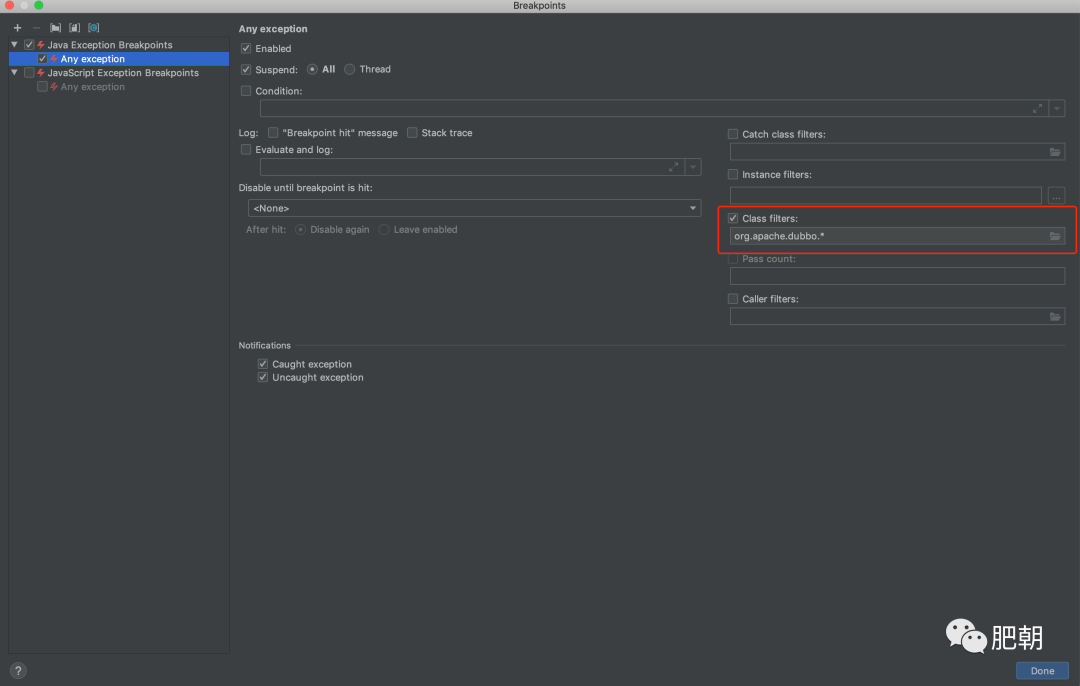Enable the Caller filters checkbox
Image resolution: width=1080 pixels, height=686 pixels.
click(733, 299)
